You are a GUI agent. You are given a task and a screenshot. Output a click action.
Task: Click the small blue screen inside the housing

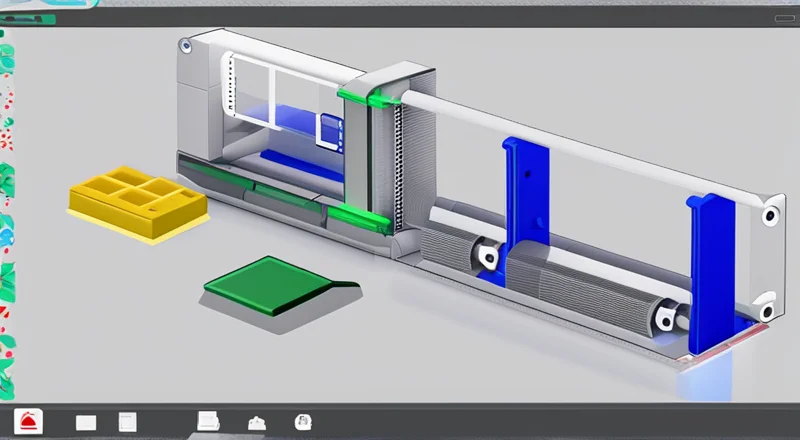pyautogui.click(x=330, y=130)
